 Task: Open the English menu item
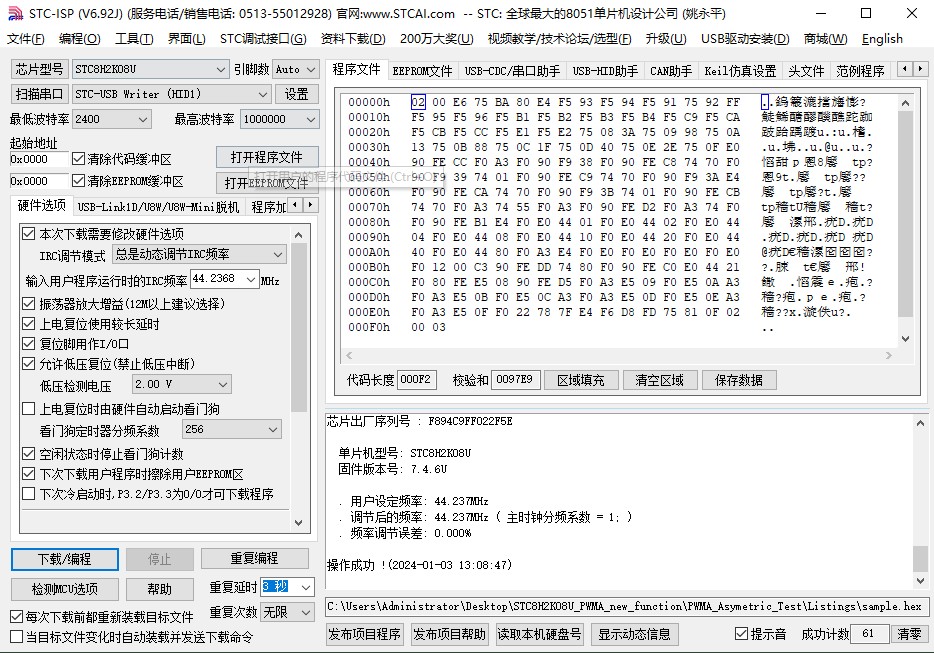click(x=882, y=39)
